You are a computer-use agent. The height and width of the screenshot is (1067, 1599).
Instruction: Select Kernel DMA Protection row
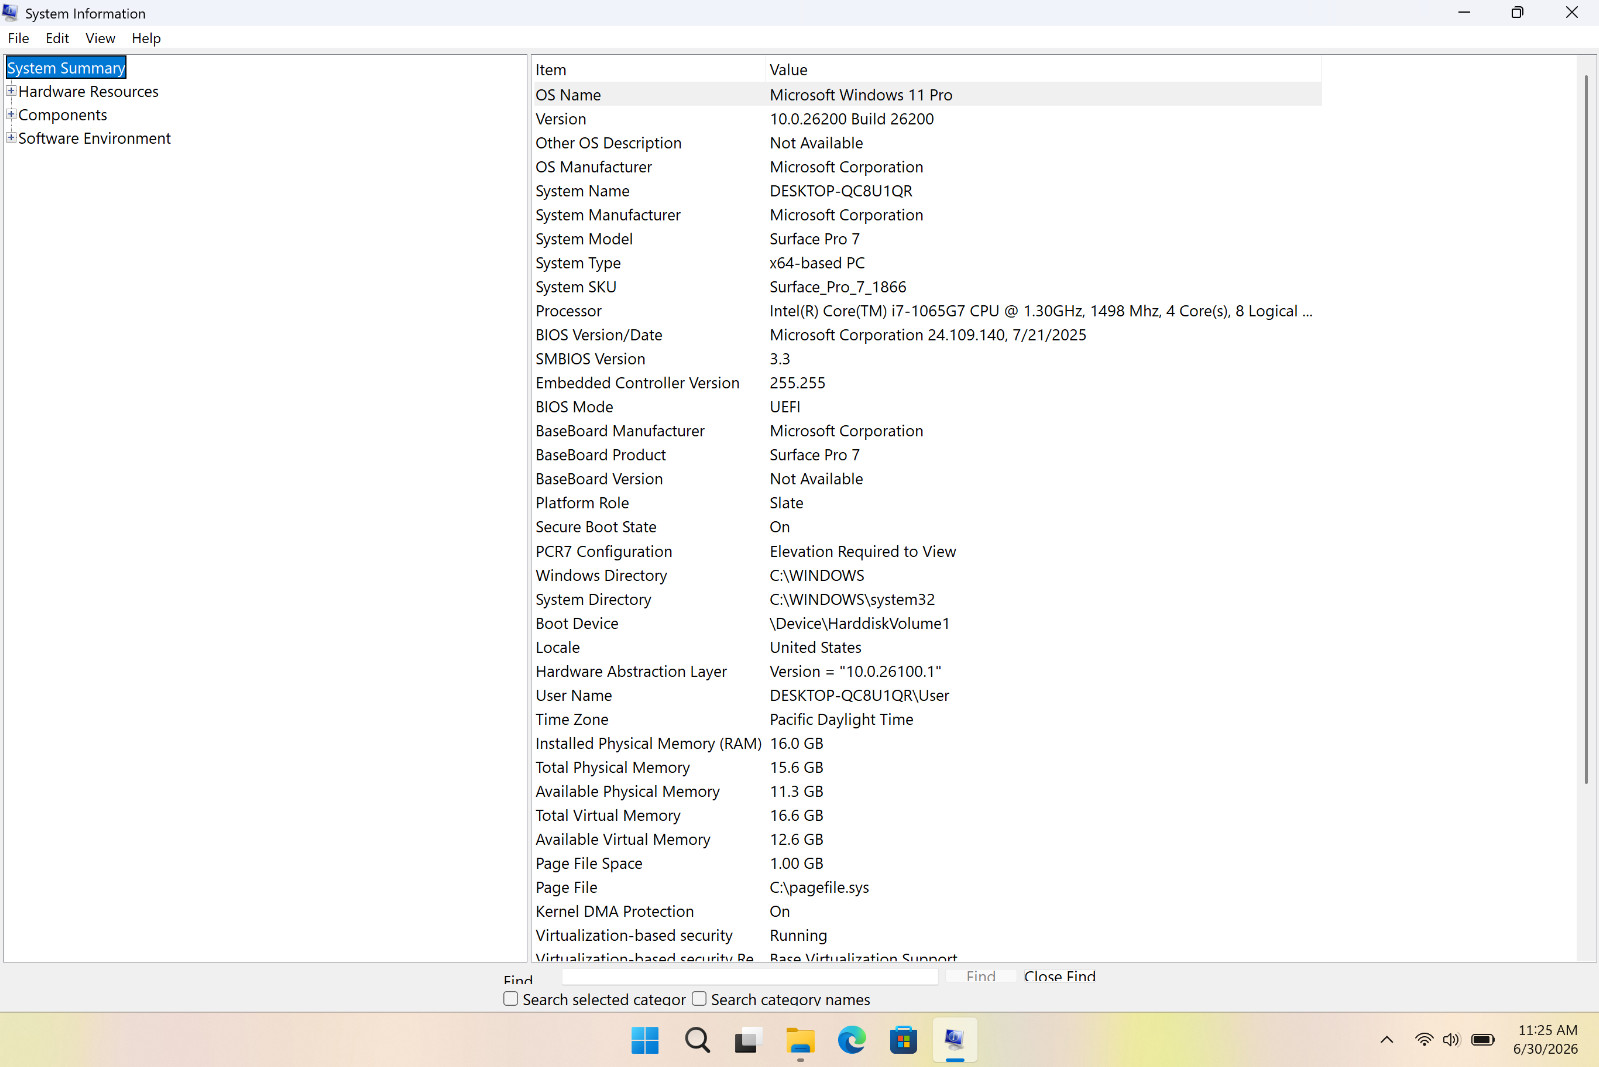click(x=927, y=911)
